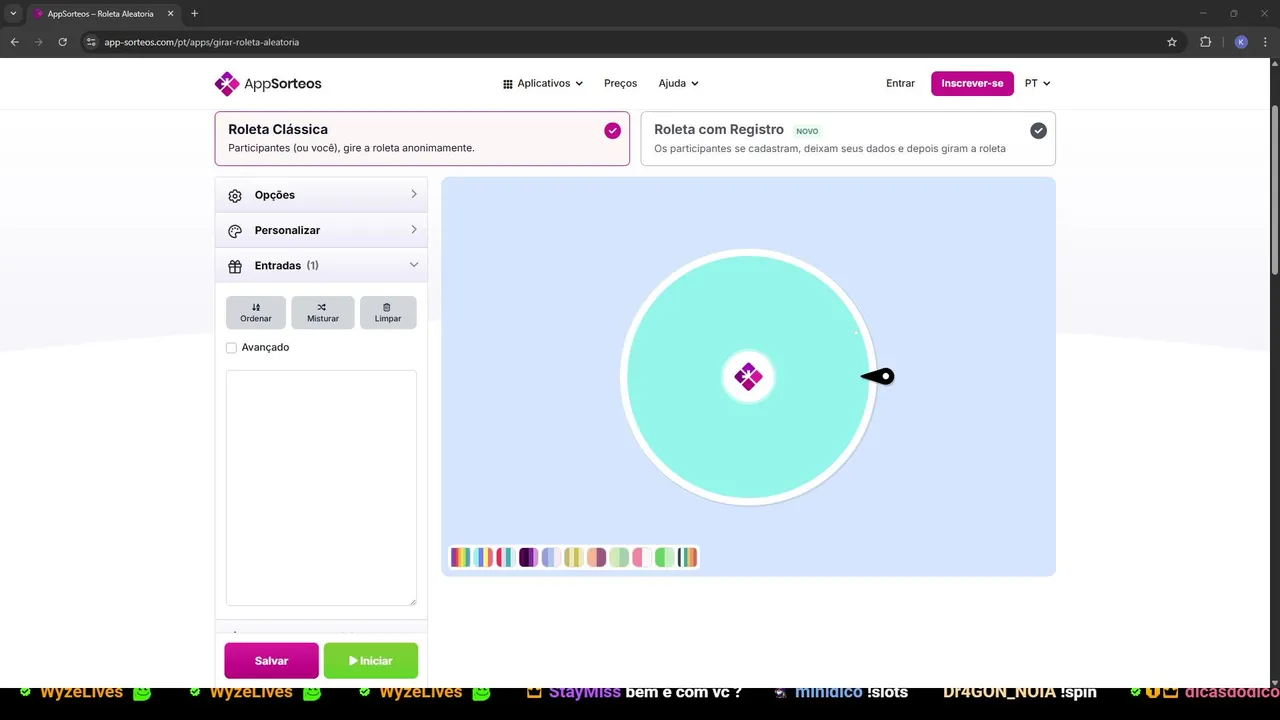Viewport: 1280px width, 720px height.
Task: Save the wheel with Salvar
Action: coord(271,661)
